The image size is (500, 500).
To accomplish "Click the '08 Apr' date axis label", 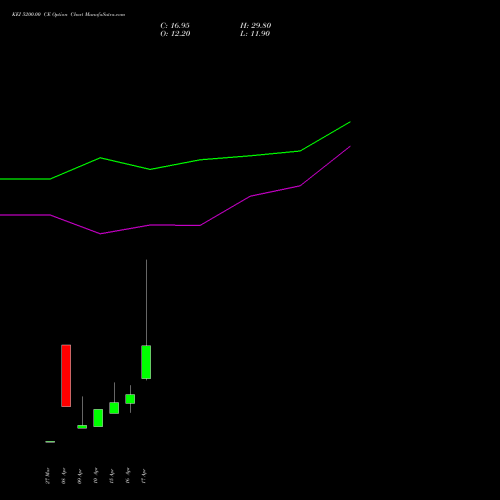I will [x=64, y=476].
